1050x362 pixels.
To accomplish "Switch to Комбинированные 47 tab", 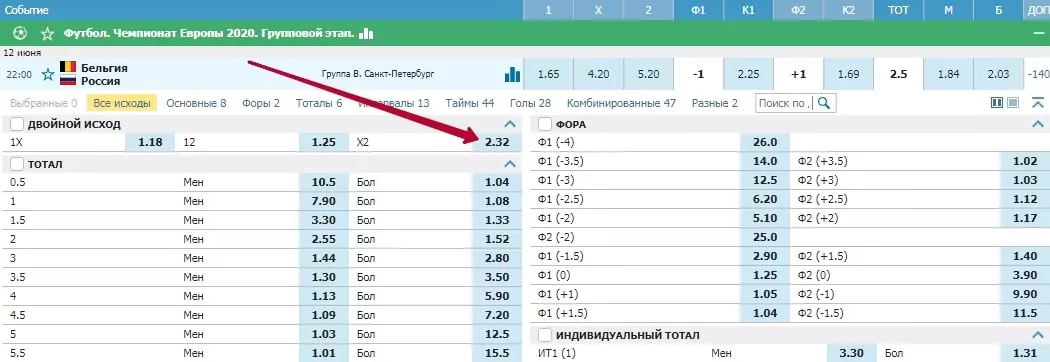I will click(x=621, y=103).
